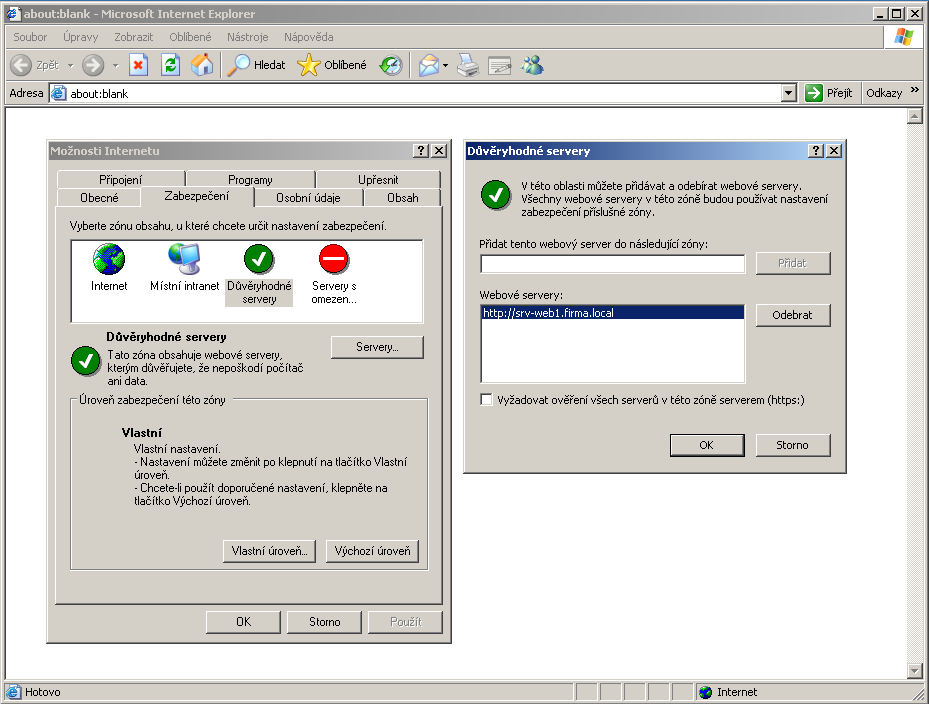Confirm Možnosti Internetu with OK
The image size is (929, 704).
click(244, 622)
